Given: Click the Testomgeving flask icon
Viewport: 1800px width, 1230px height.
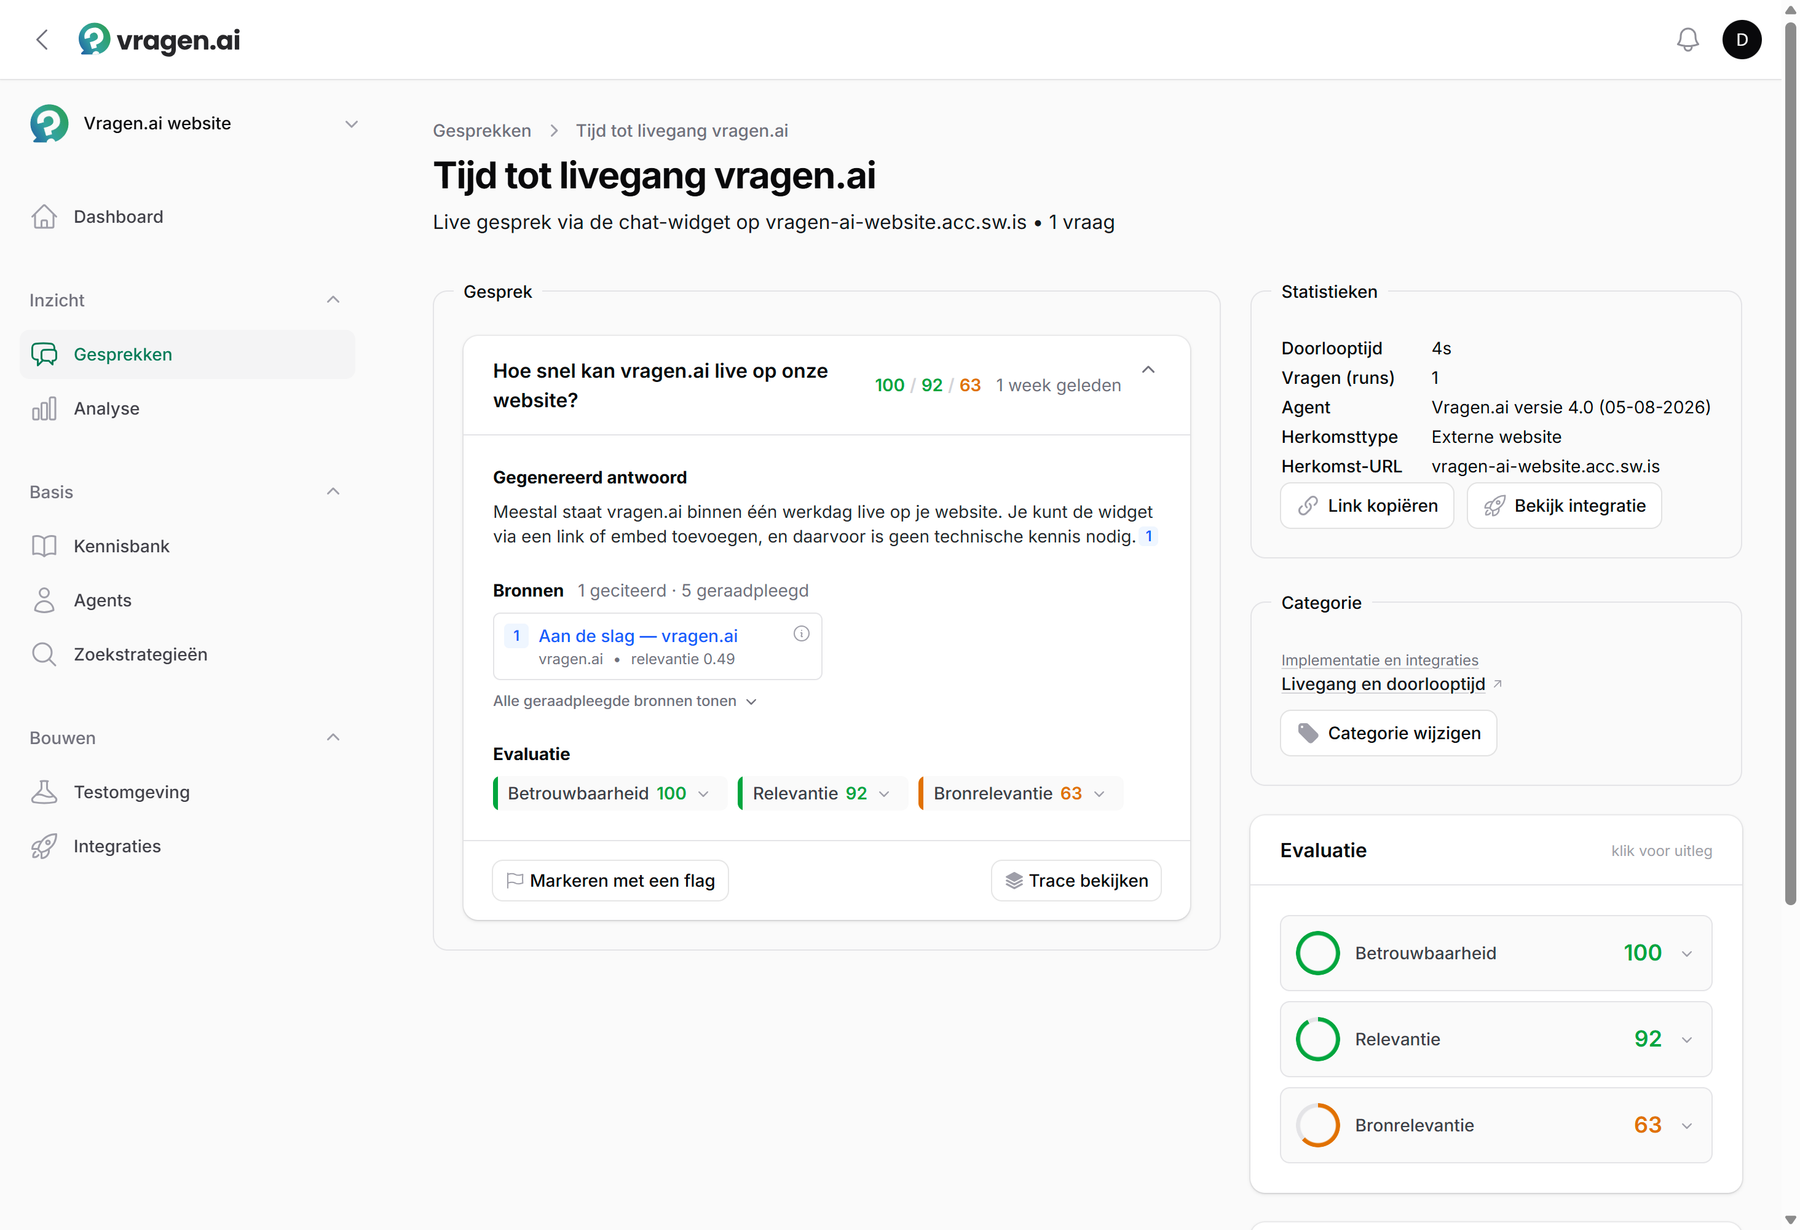Looking at the screenshot, I should [x=44, y=793].
